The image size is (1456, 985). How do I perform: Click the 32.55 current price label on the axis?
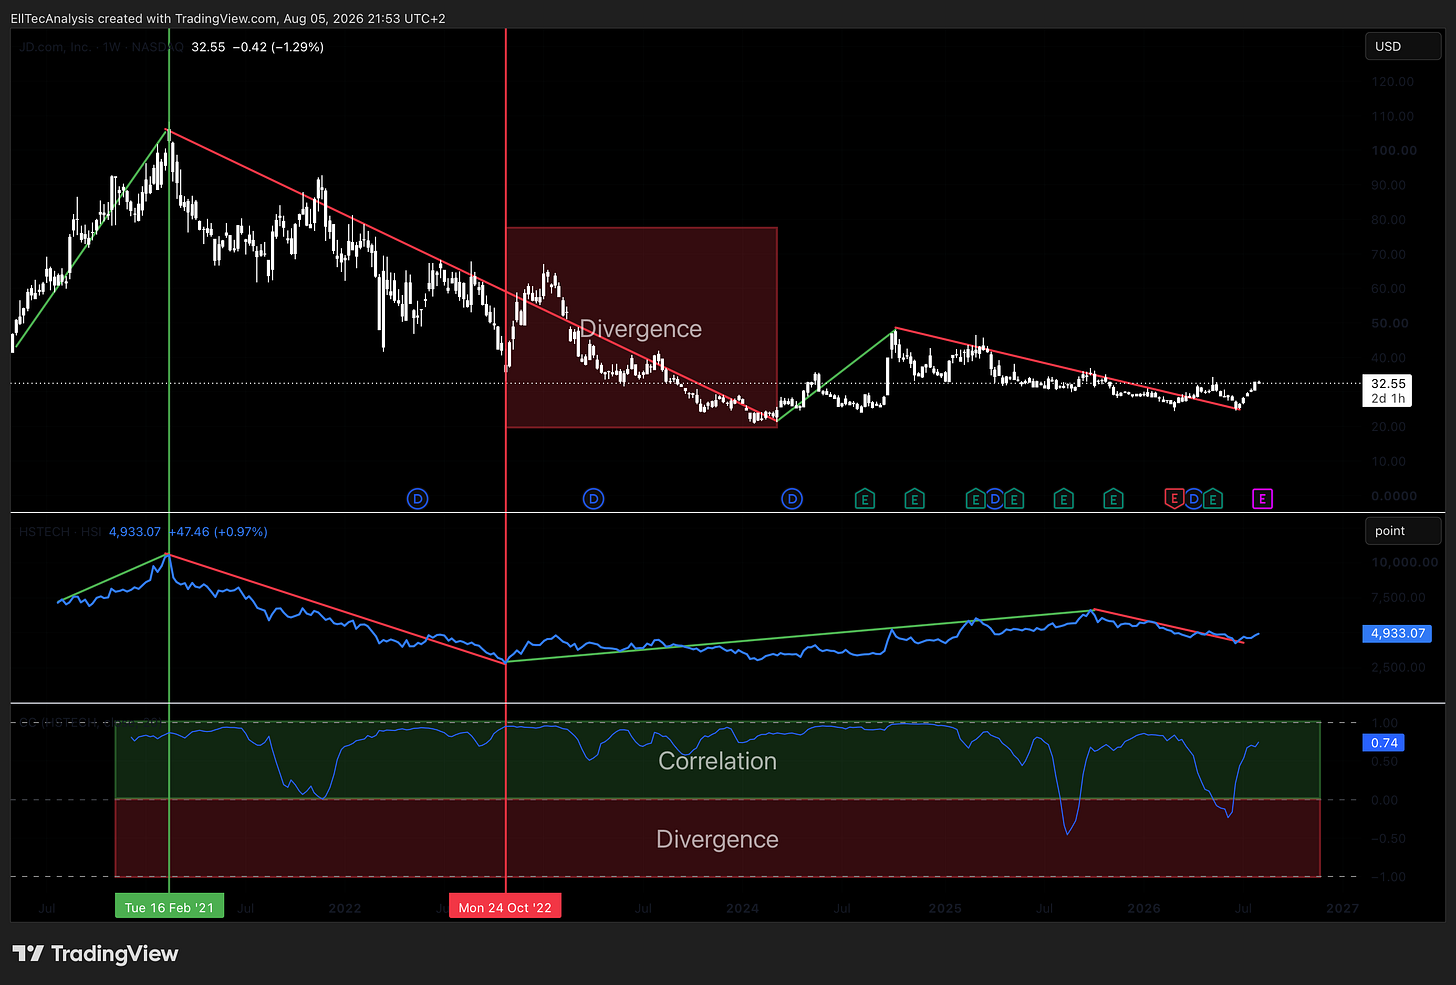click(1387, 391)
